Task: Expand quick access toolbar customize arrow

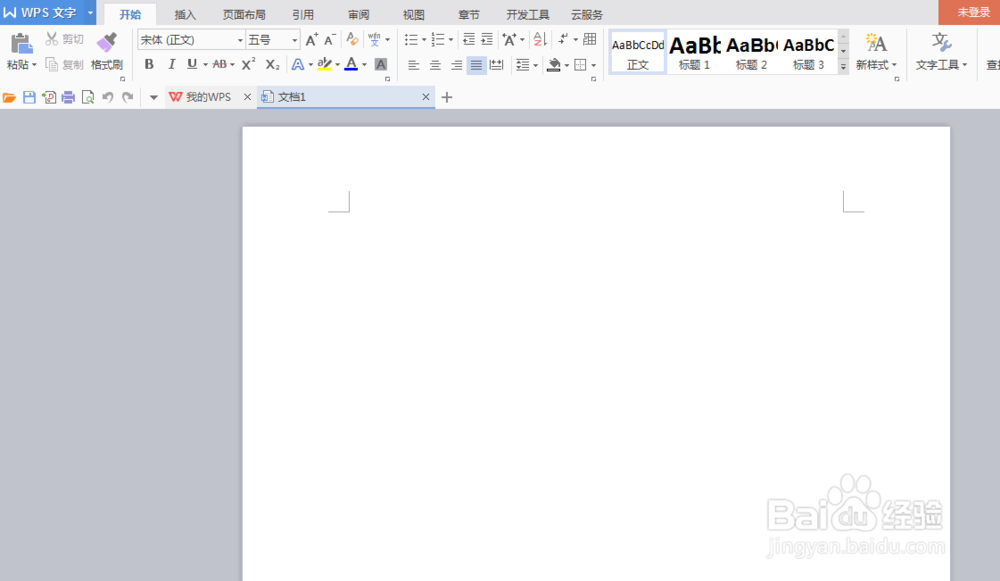Action: pyautogui.click(x=153, y=98)
